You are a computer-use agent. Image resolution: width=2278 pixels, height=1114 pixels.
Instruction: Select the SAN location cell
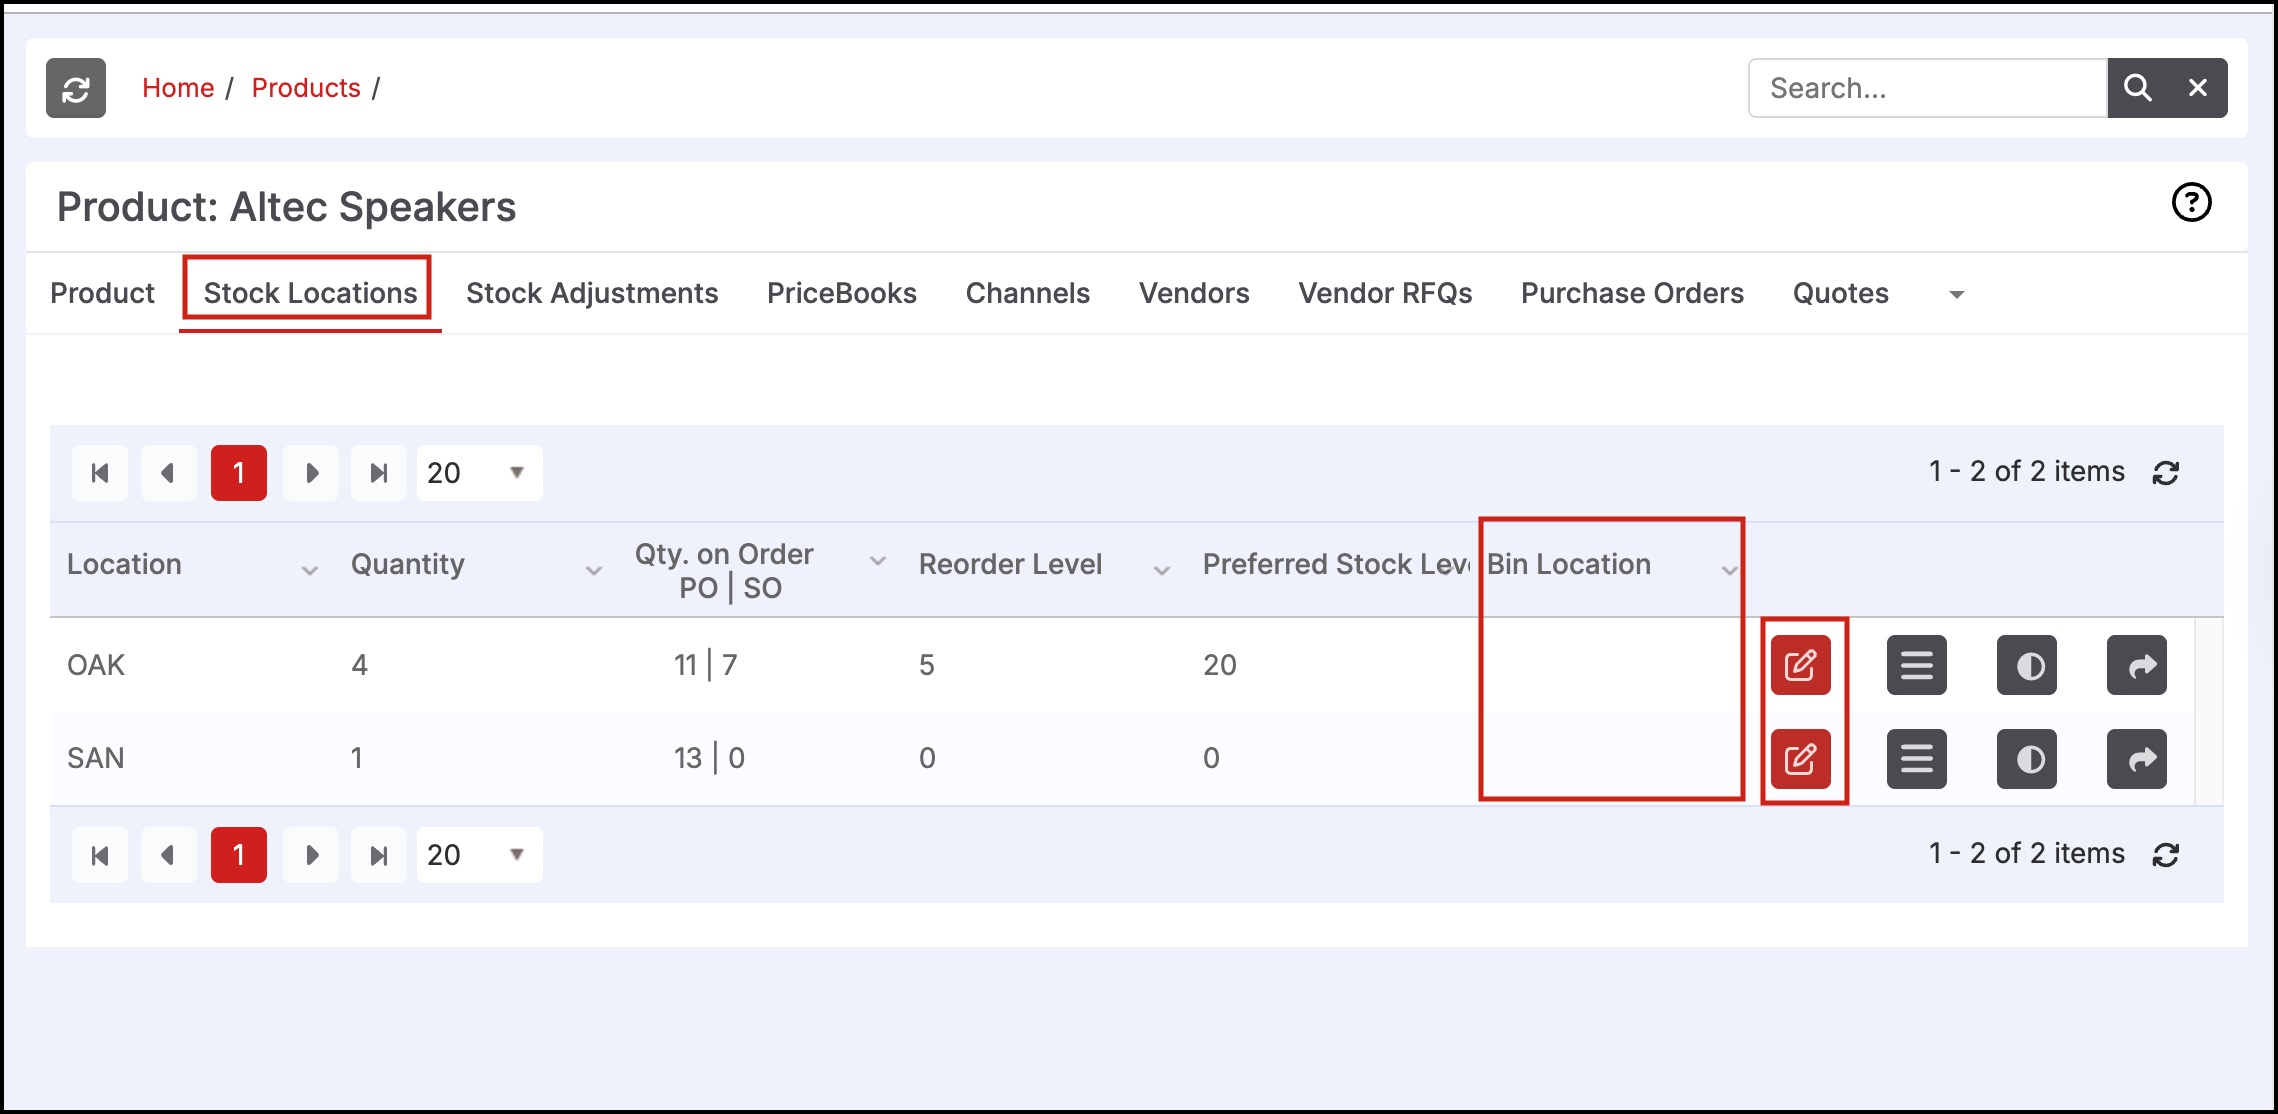point(96,758)
